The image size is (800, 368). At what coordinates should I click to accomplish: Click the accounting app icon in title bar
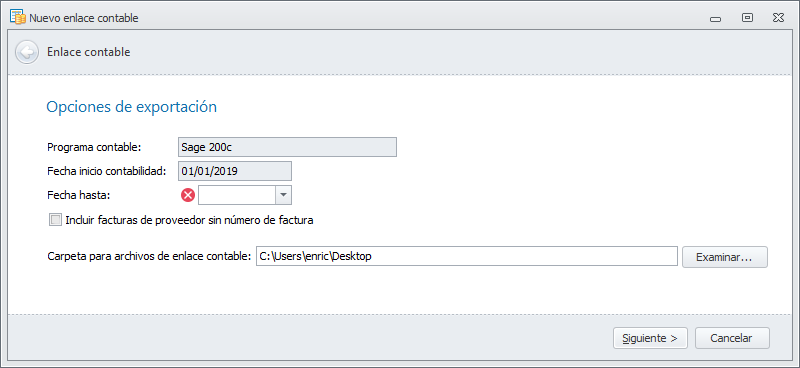click(x=18, y=17)
